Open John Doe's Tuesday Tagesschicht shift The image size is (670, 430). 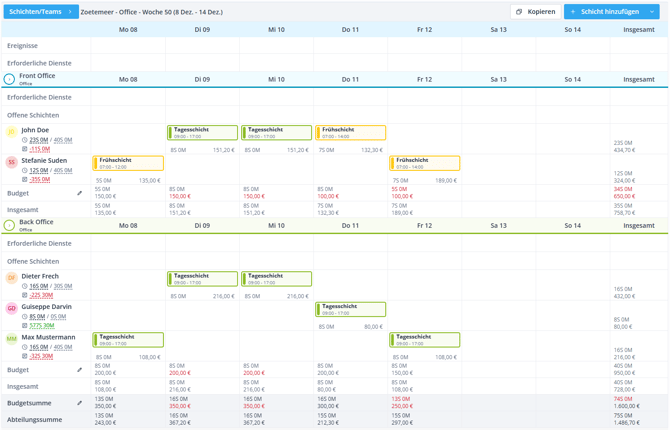203,133
